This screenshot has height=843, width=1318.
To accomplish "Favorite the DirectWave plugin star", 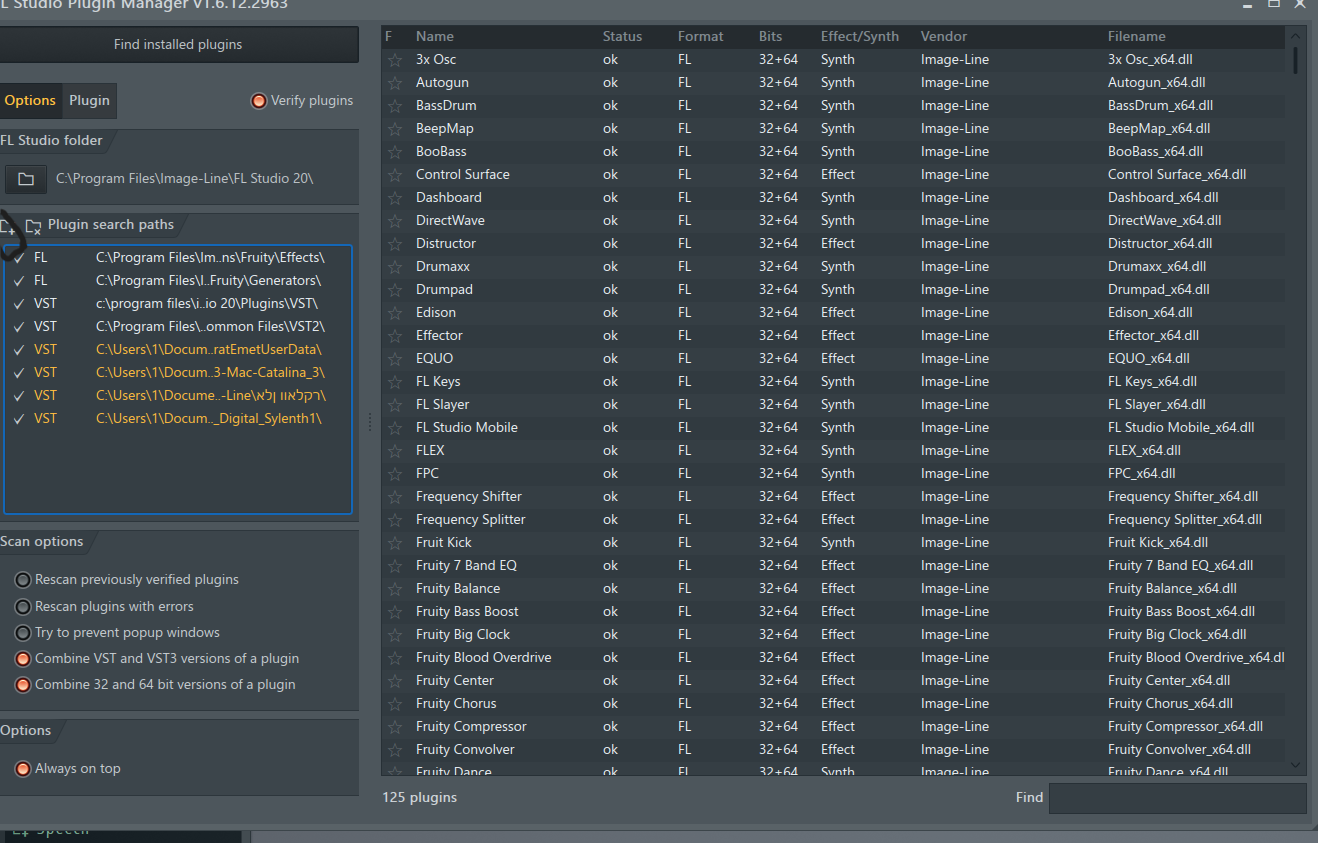I will coord(395,221).
